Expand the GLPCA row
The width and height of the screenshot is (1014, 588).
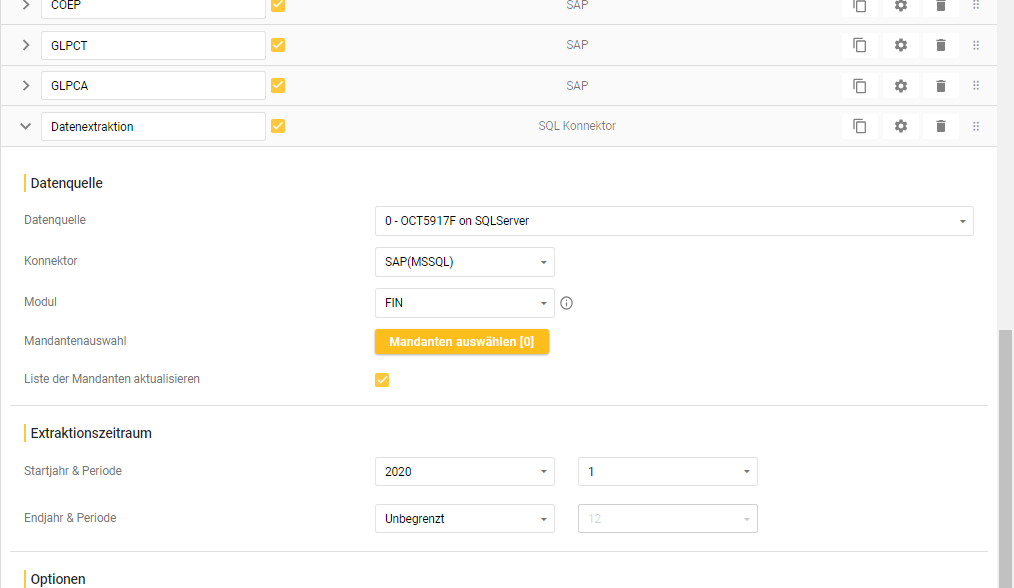[x=26, y=86]
